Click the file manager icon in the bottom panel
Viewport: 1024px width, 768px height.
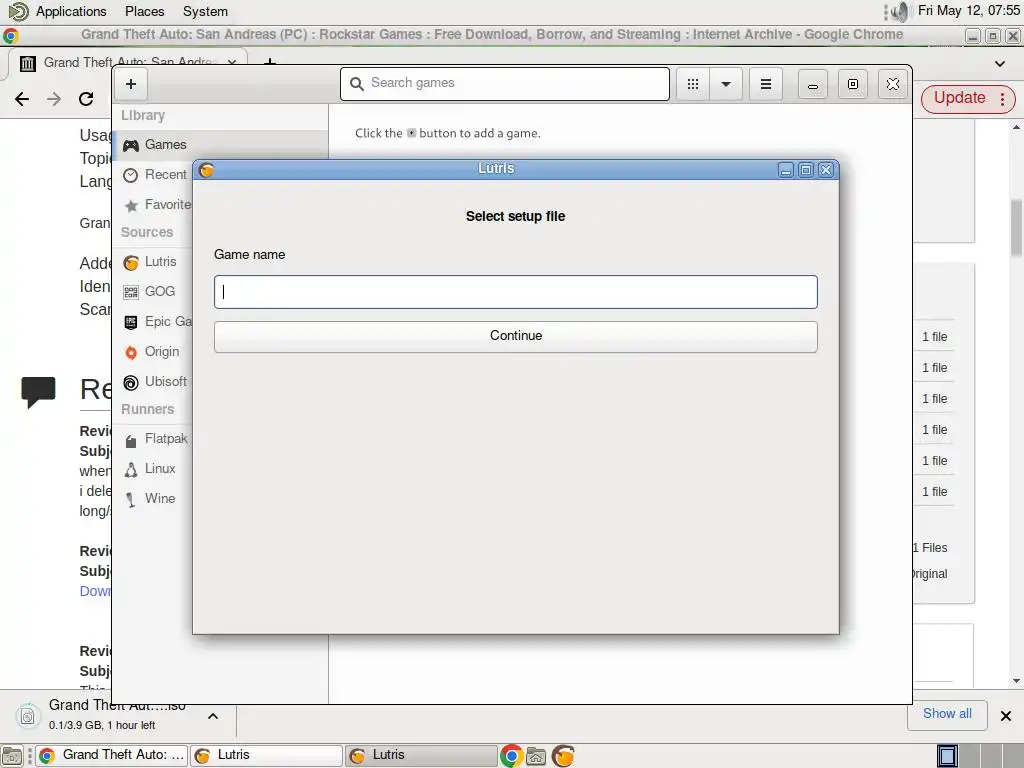click(536, 756)
